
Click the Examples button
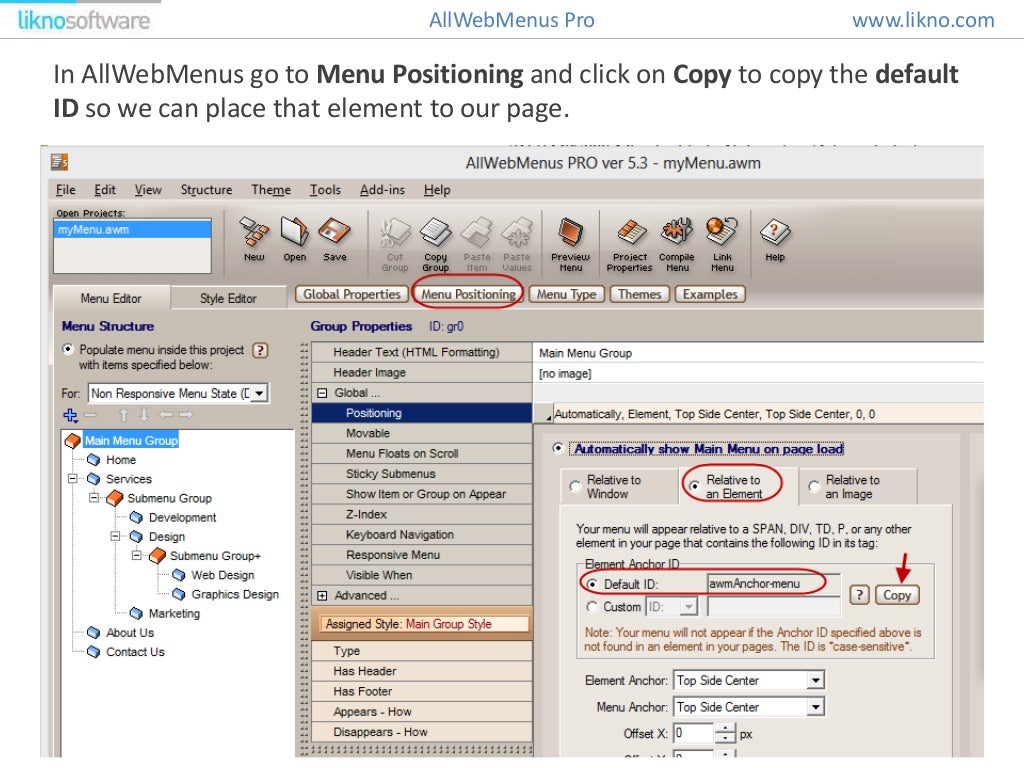coord(710,295)
